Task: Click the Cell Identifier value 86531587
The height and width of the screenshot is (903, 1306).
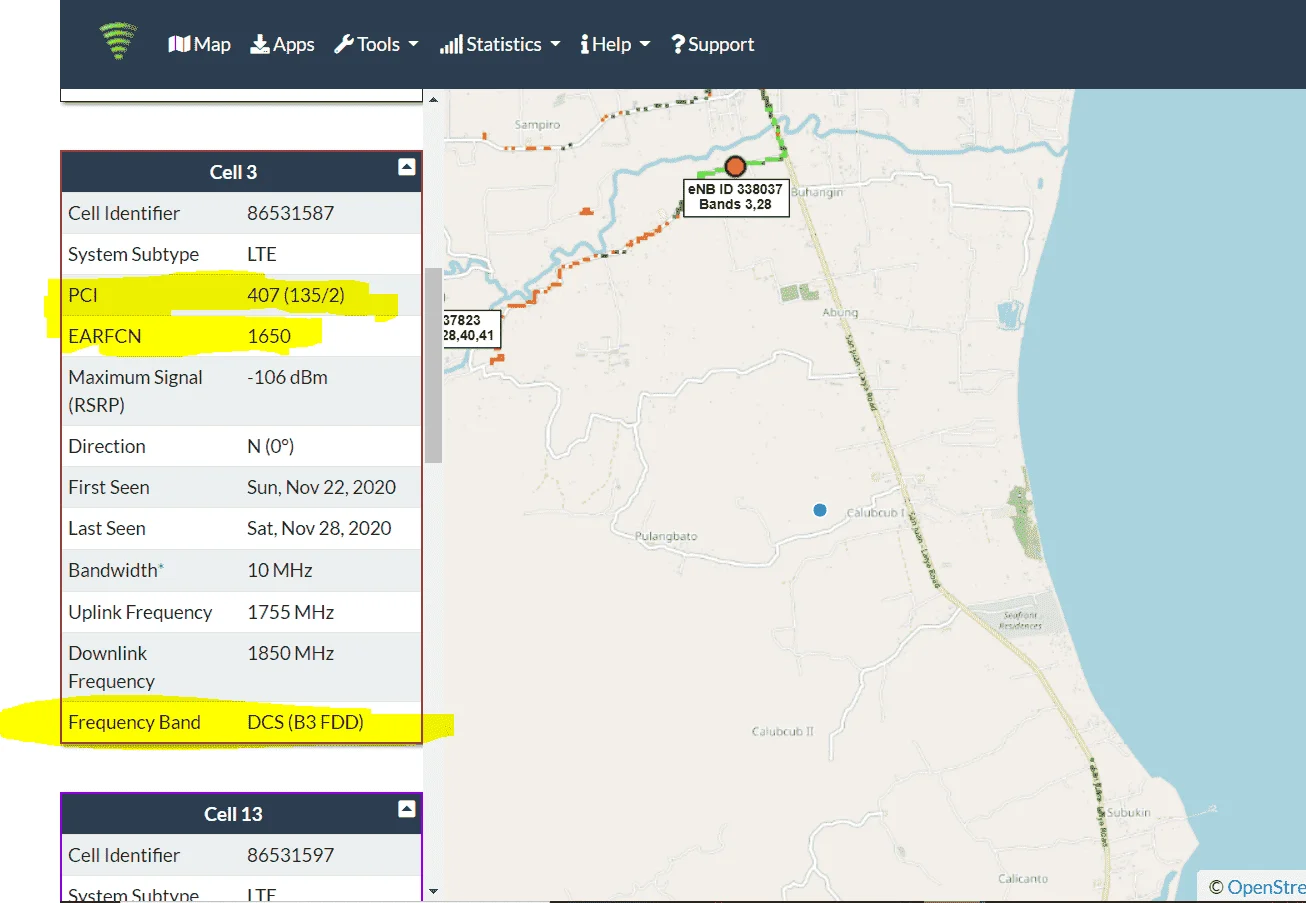Action: (x=290, y=213)
